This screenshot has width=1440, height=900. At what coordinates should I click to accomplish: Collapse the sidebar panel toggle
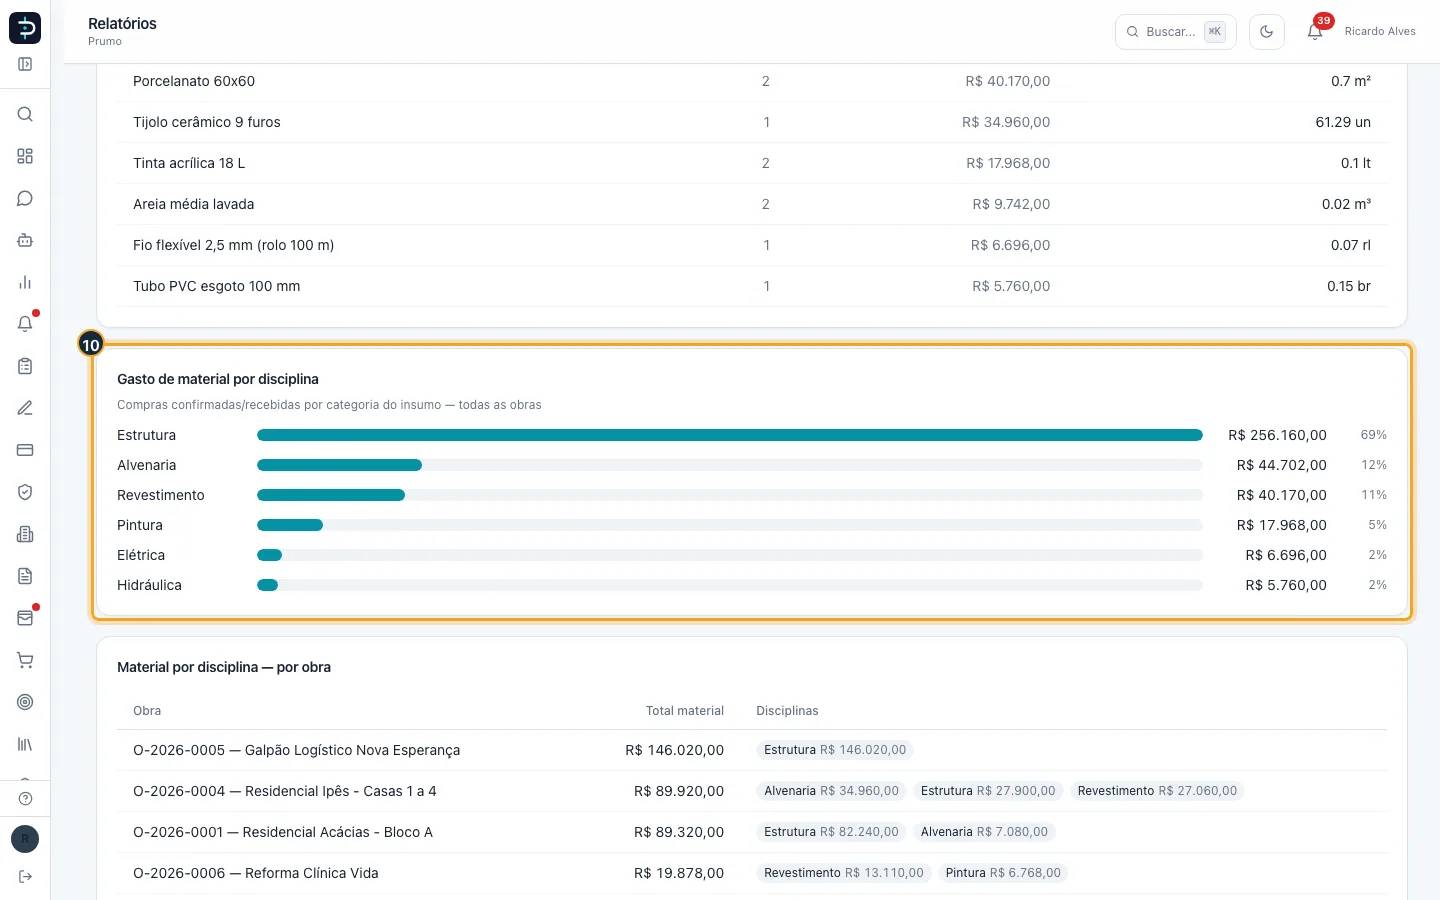(x=25, y=64)
